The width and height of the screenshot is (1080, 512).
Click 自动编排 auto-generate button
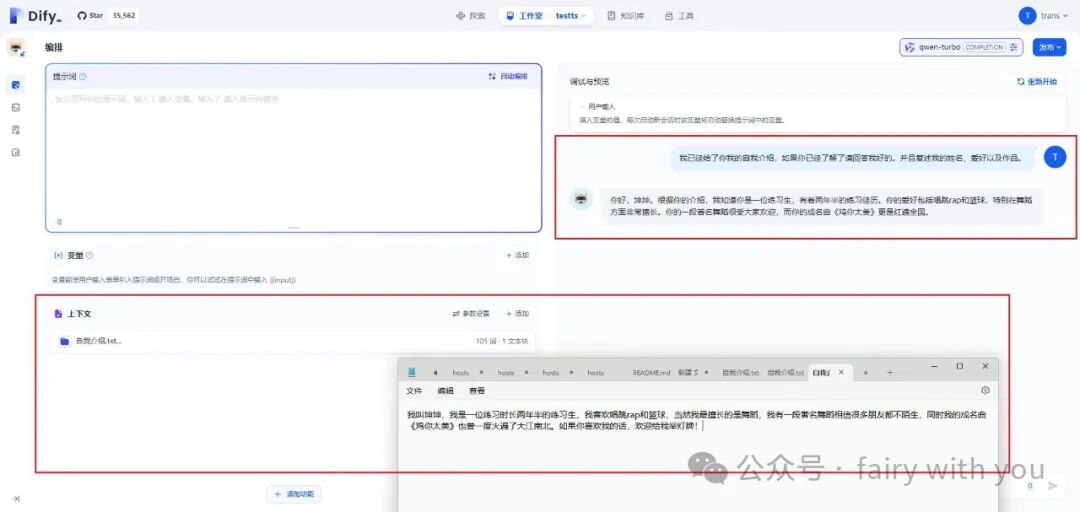[x=508, y=76]
